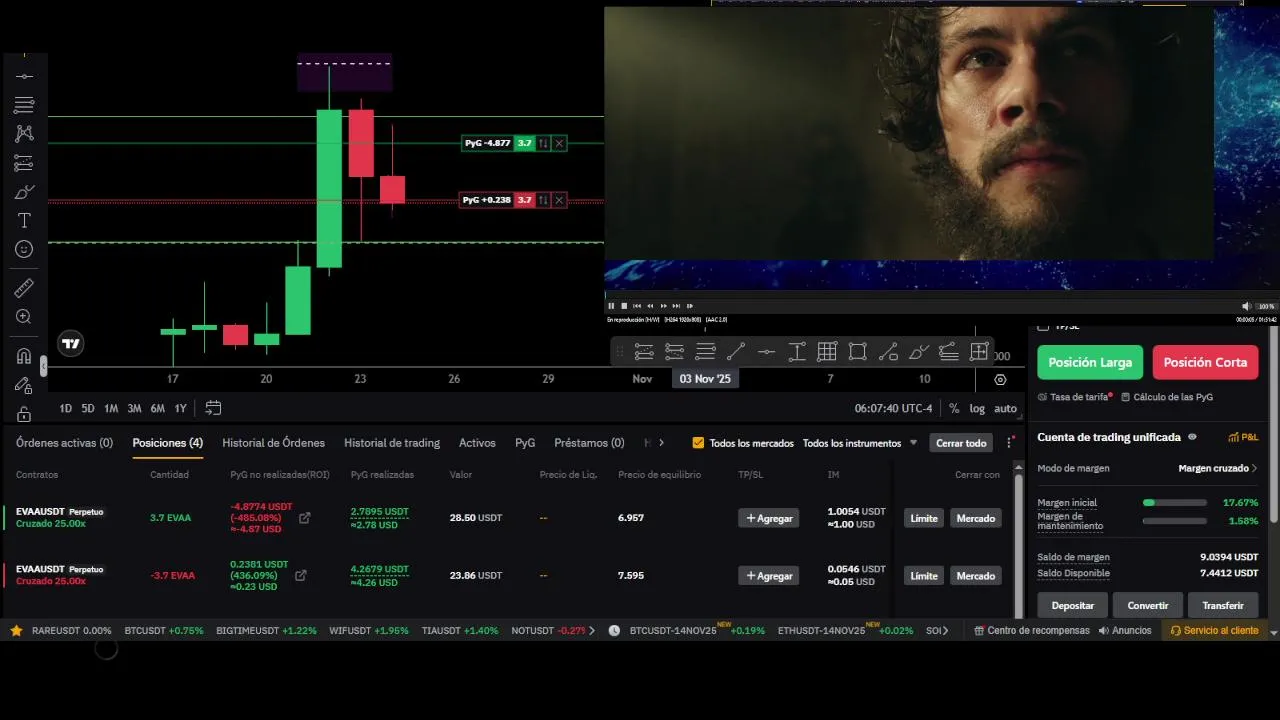Set chart range to 1Y
Screen dimensions: 1280x720
coord(180,408)
